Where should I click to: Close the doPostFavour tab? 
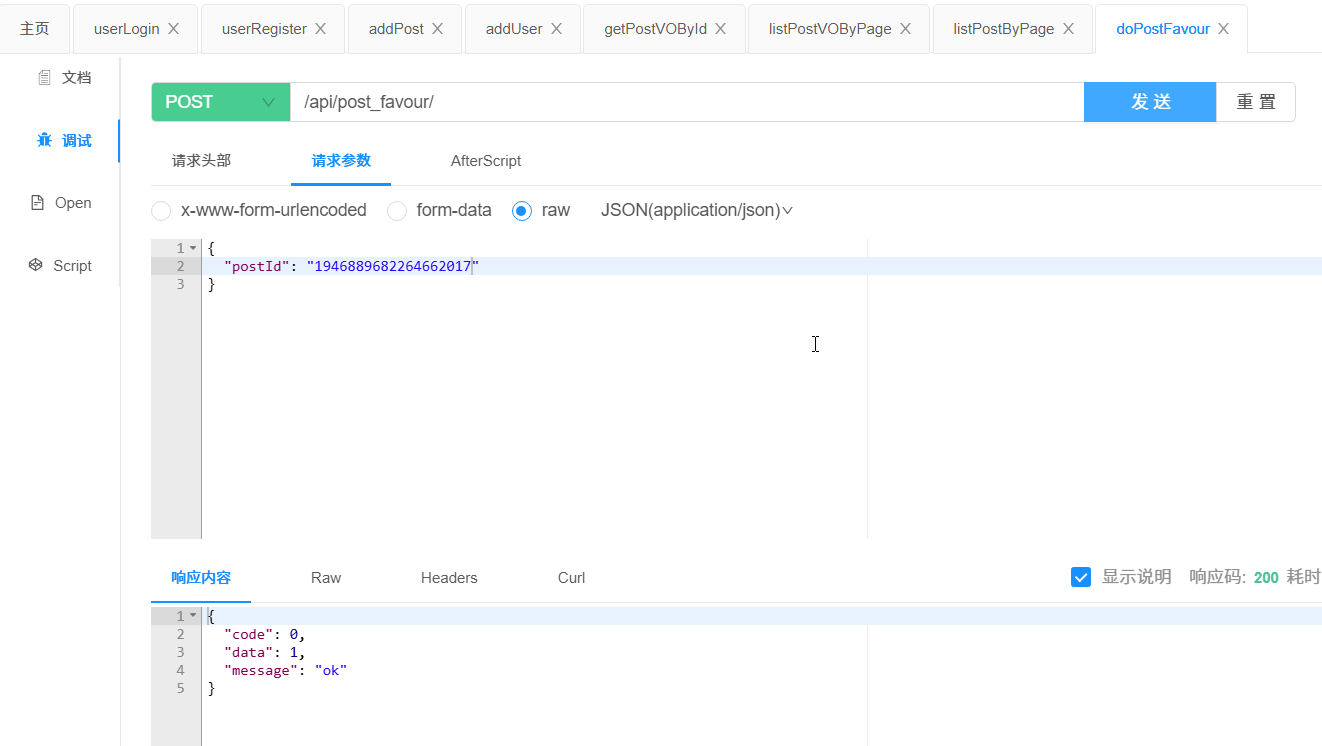click(x=1224, y=29)
